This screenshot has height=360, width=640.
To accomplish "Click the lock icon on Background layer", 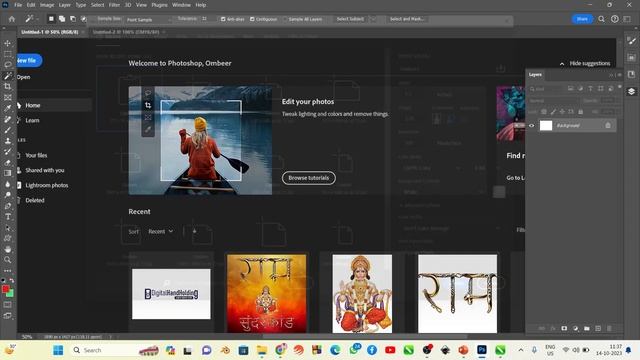I will [x=608, y=125].
